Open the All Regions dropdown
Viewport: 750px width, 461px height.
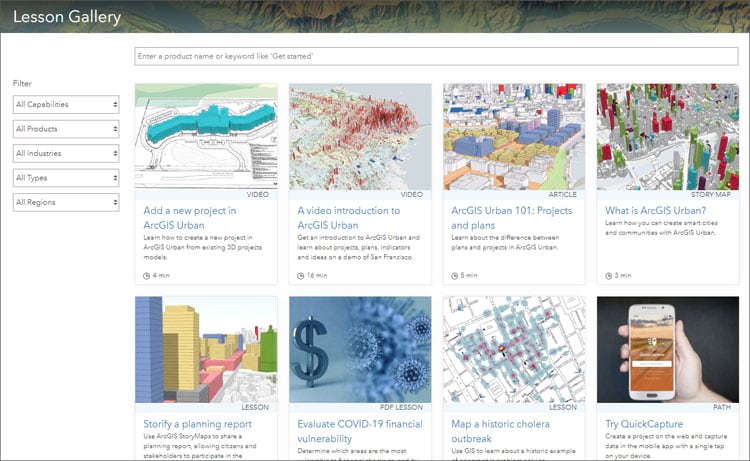pyautogui.click(x=66, y=202)
